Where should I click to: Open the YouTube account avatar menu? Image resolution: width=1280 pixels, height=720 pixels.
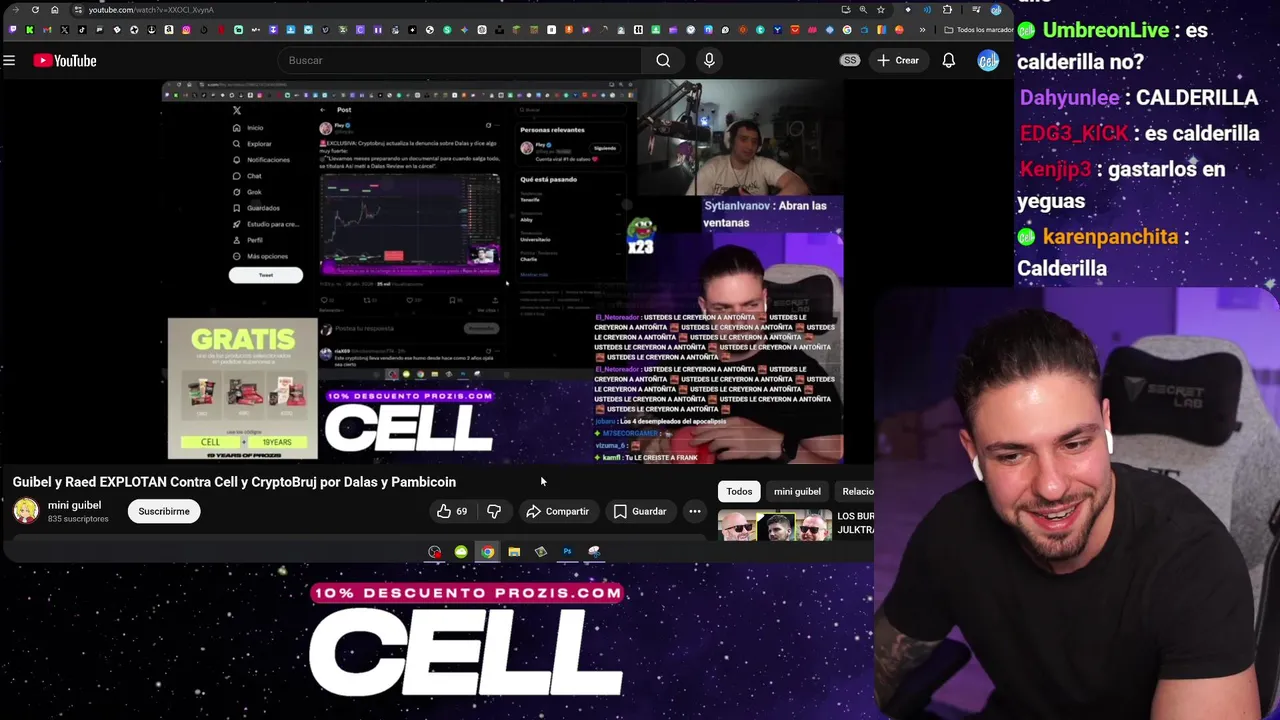pyautogui.click(x=988, y=61)
